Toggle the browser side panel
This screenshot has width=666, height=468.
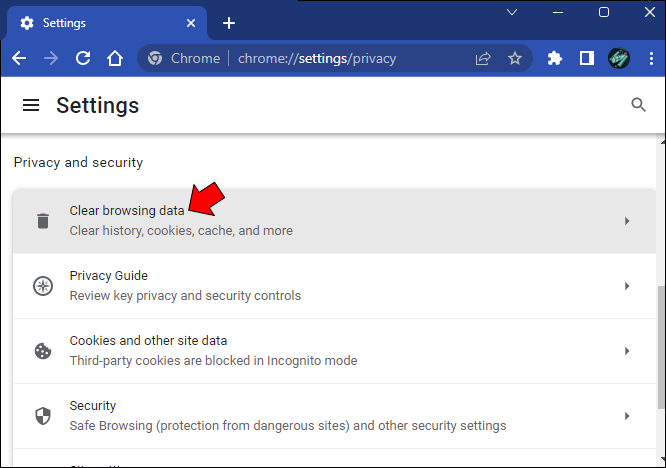[x=587, y=58]
